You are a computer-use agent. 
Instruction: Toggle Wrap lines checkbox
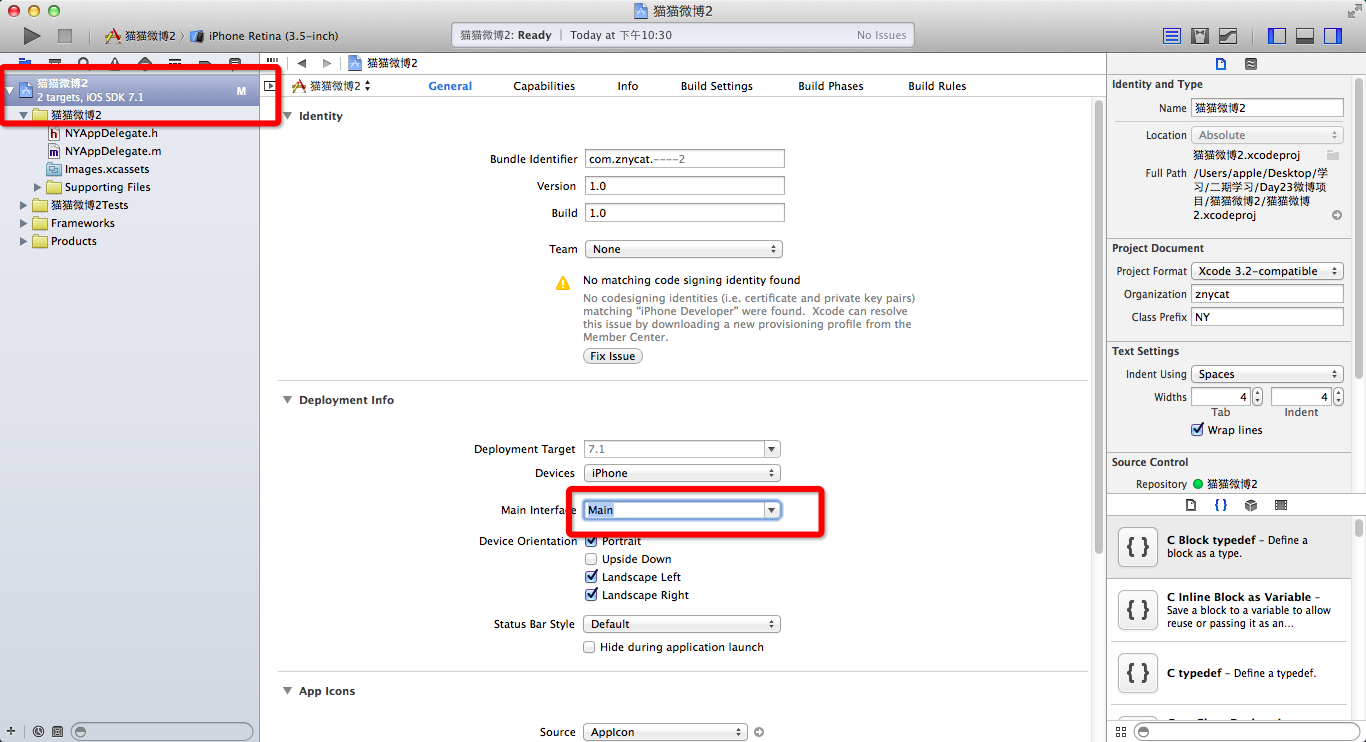[1197, 430]
